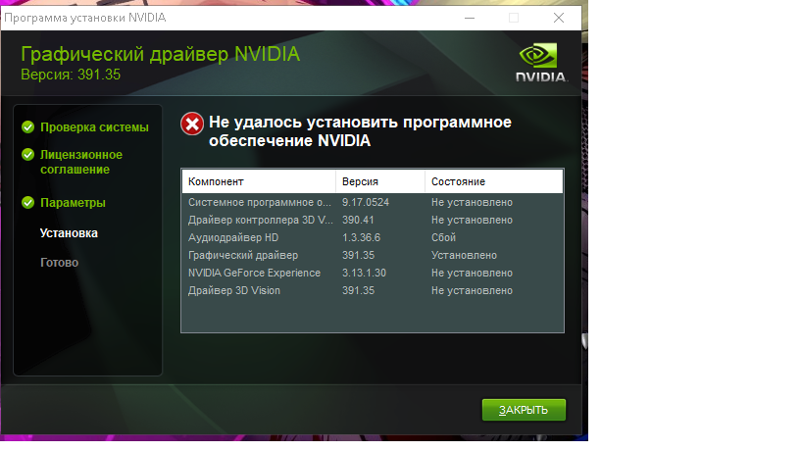Click version 390.41 cell
Image resolution: width=800 pixels, height=451 pixels.
point(358,220)
